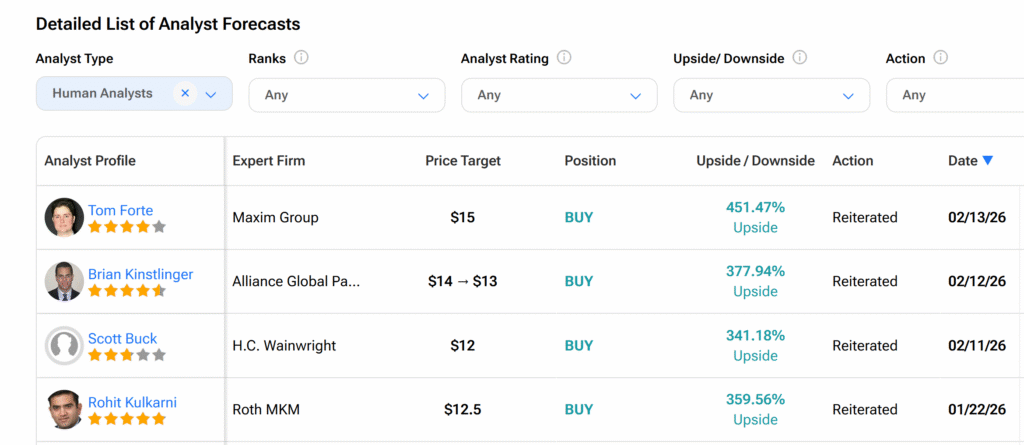The image size is (1024, 445).
Task: Open Tom Forte's analyst profile link
Action: [x=120, y=210]
